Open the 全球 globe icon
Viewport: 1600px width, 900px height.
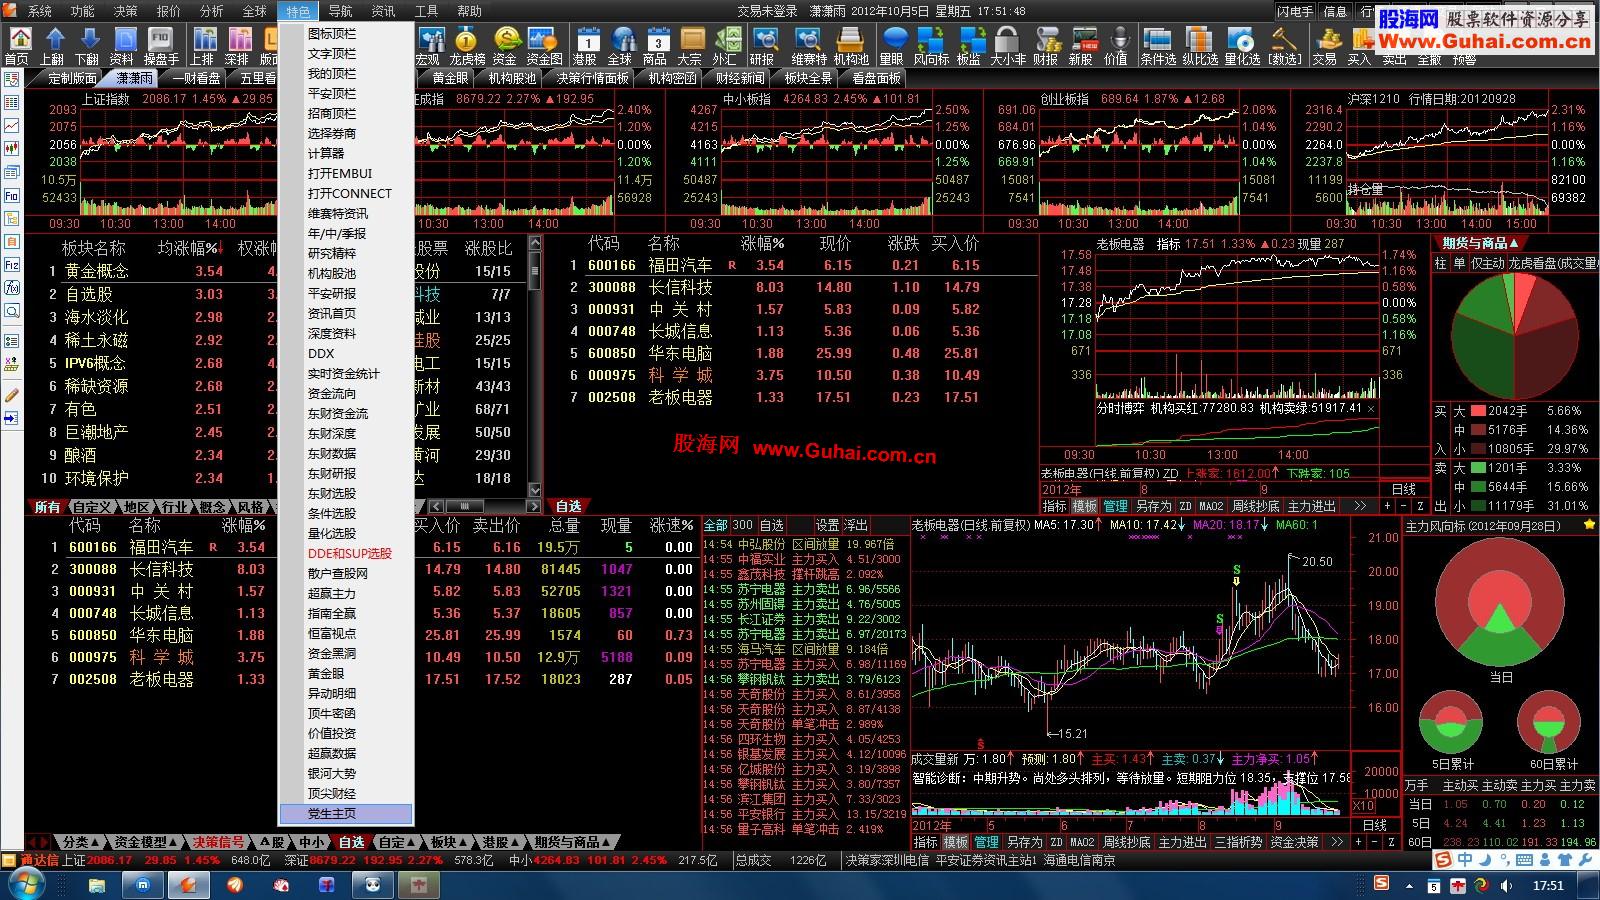tap(621, 47)
